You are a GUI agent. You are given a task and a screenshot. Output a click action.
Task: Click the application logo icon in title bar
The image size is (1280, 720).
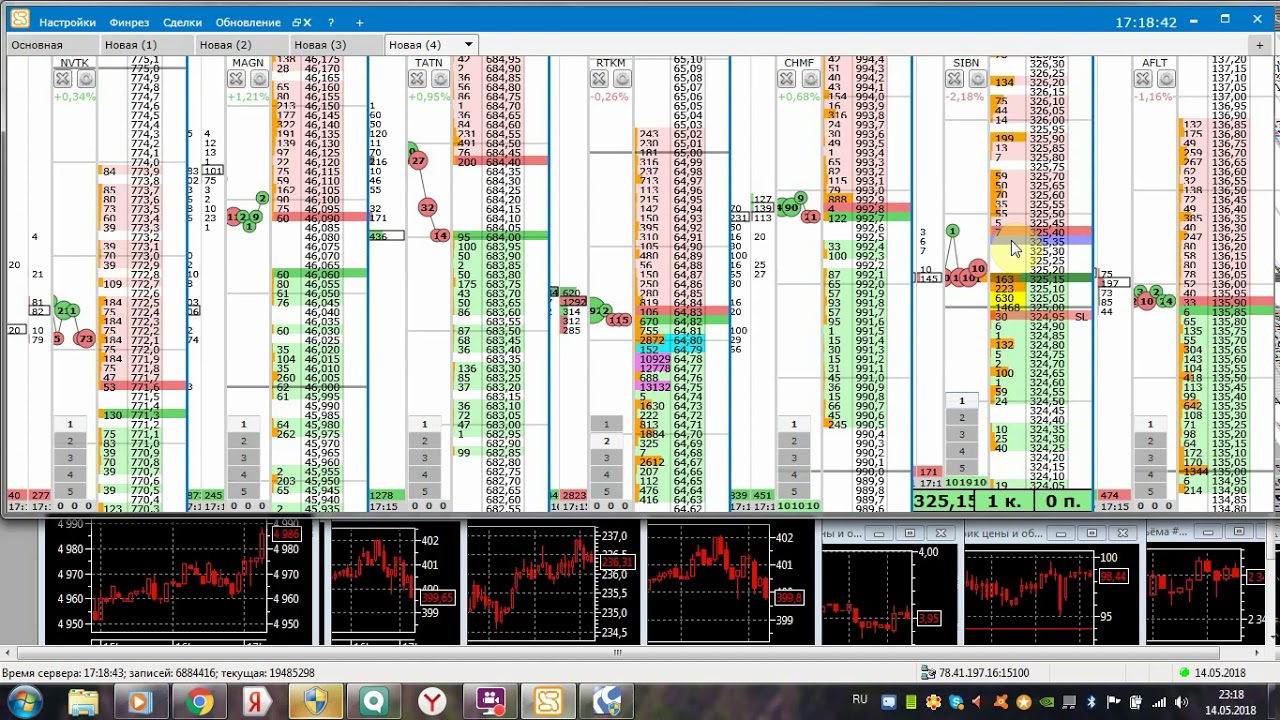click(x=19, y=19)
